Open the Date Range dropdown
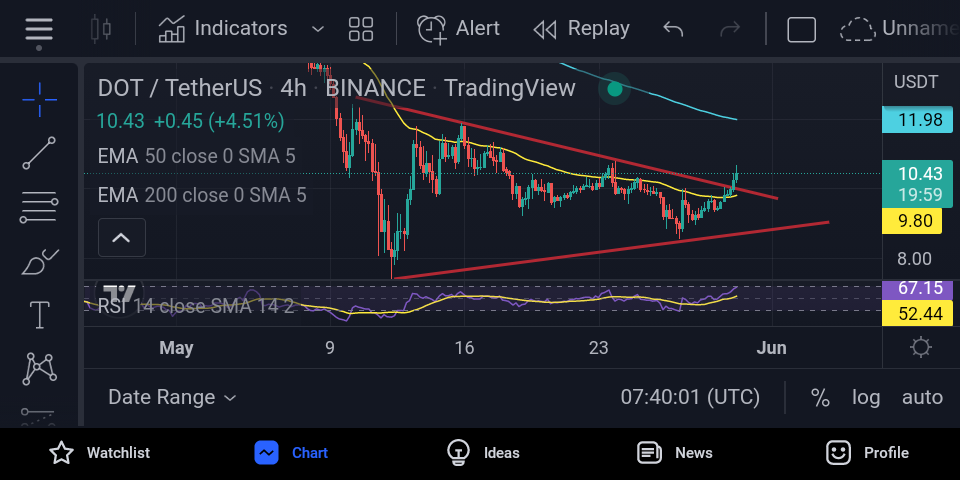This screenshot has height=480, width=960. [x=172, y=397]
